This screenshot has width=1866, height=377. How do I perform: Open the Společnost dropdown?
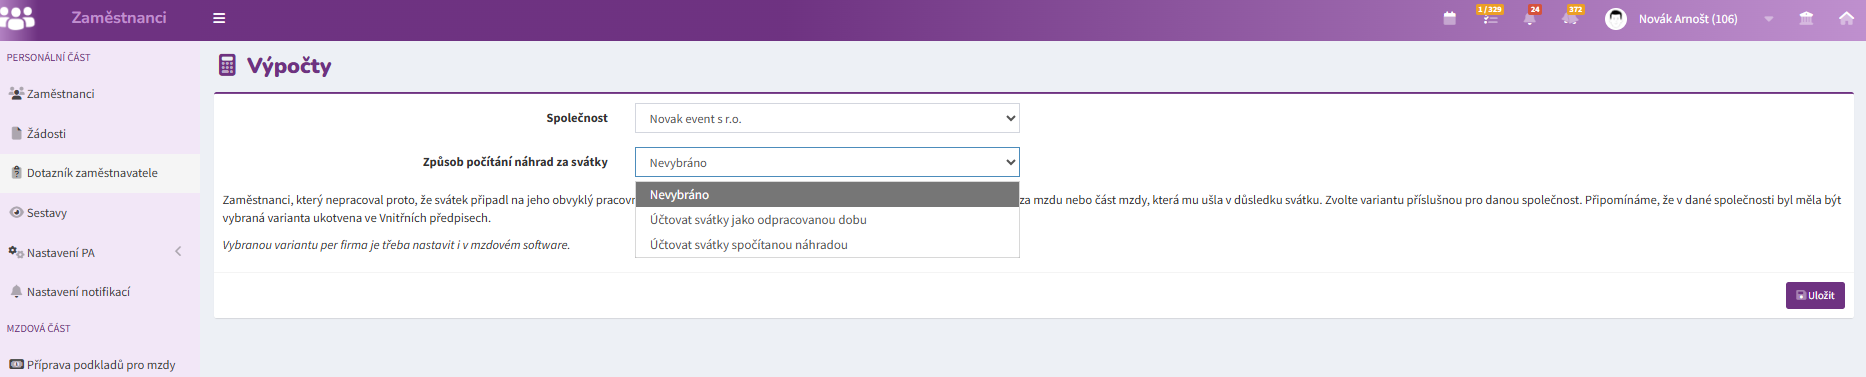(x=827, y=118)
